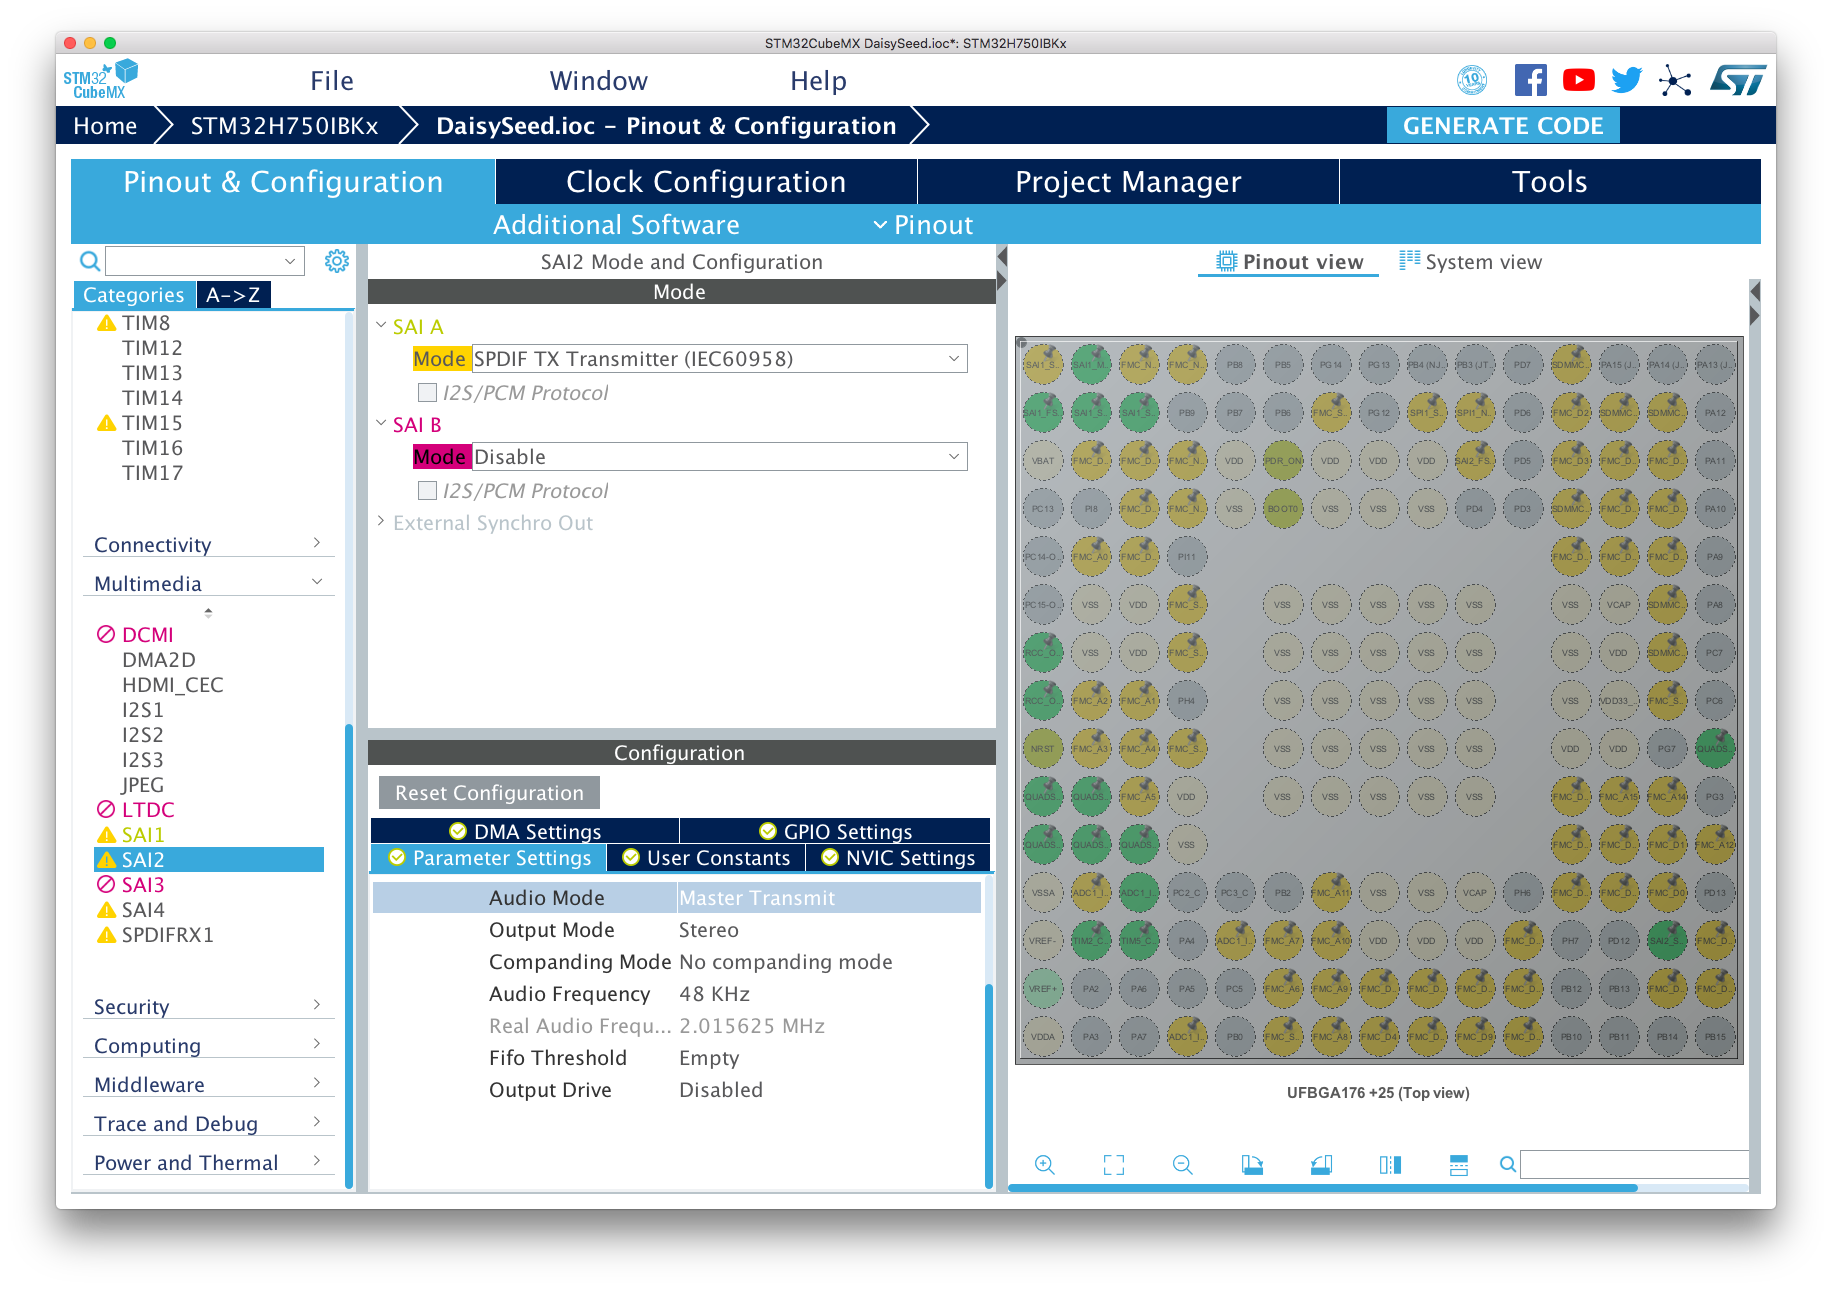Click the zoom in magnifier icon
The image size is (1832, 1289).
click(1044, 1164)
